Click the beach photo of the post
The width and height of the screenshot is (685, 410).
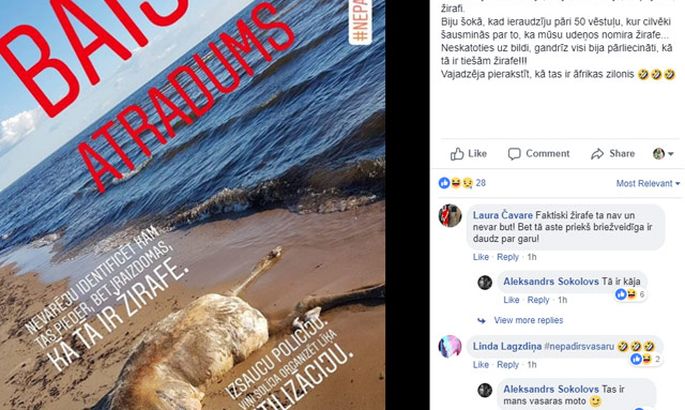(x=192, y=205)
